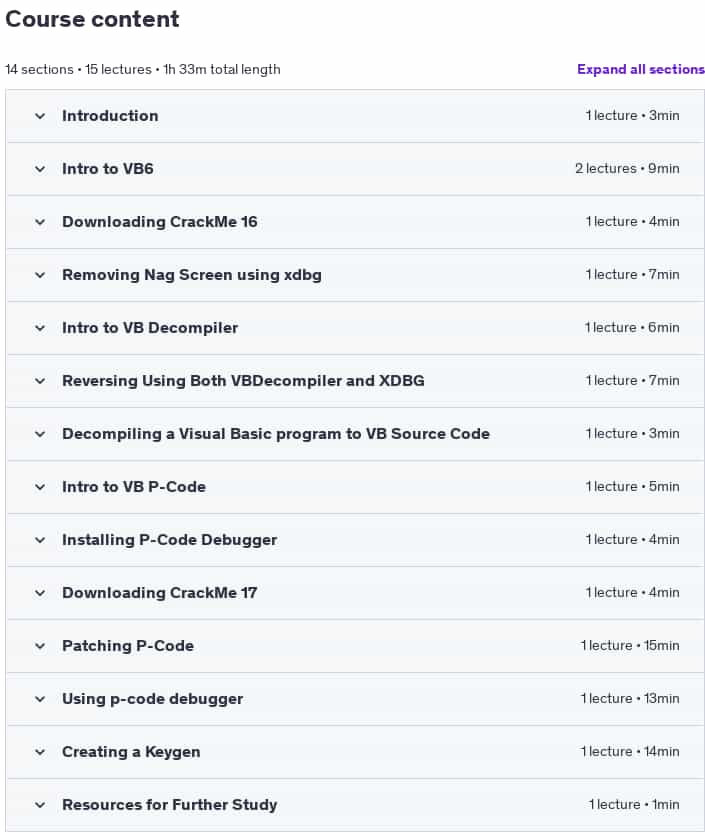705x832 pixels.
Task: Select Downloading CrackMe 17 title
Action: pos(160,593)
